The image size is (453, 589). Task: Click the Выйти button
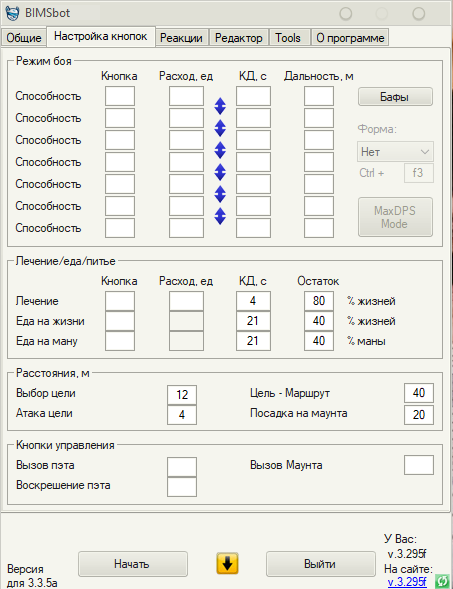[320, 564]
